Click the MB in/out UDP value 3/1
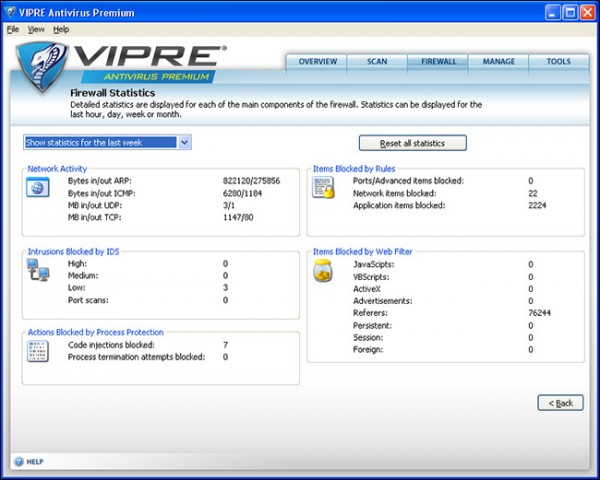 (229, 205)
